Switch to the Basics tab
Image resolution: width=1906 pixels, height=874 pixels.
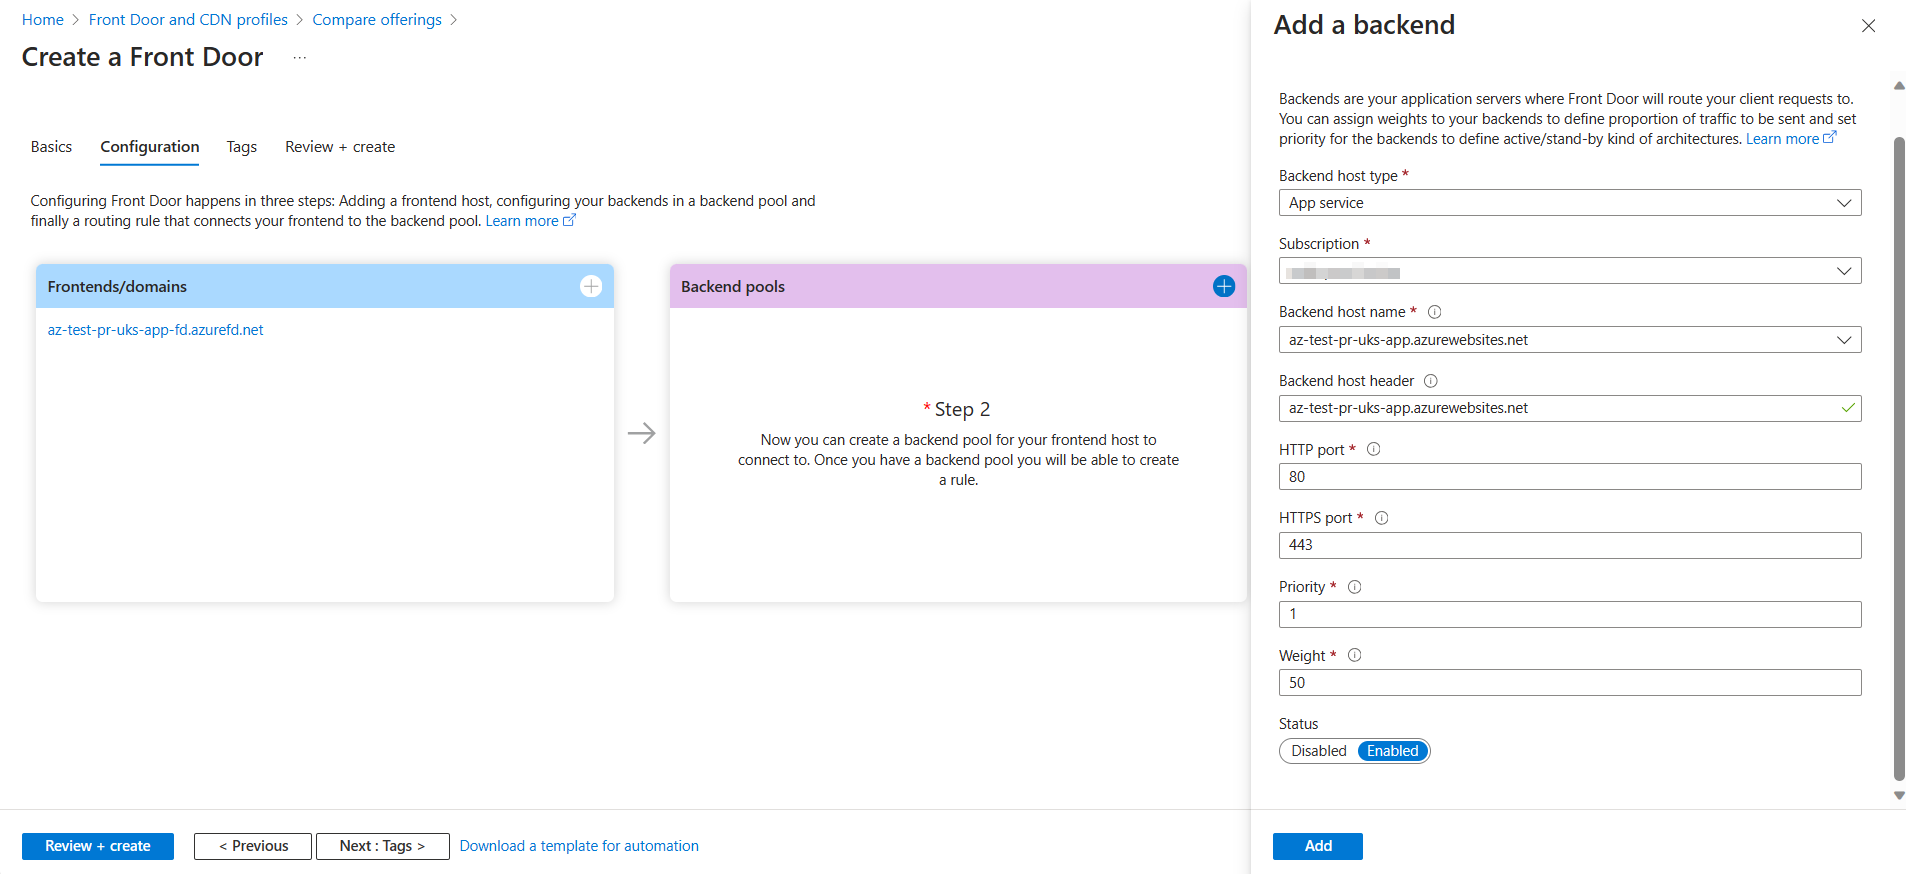51,147
